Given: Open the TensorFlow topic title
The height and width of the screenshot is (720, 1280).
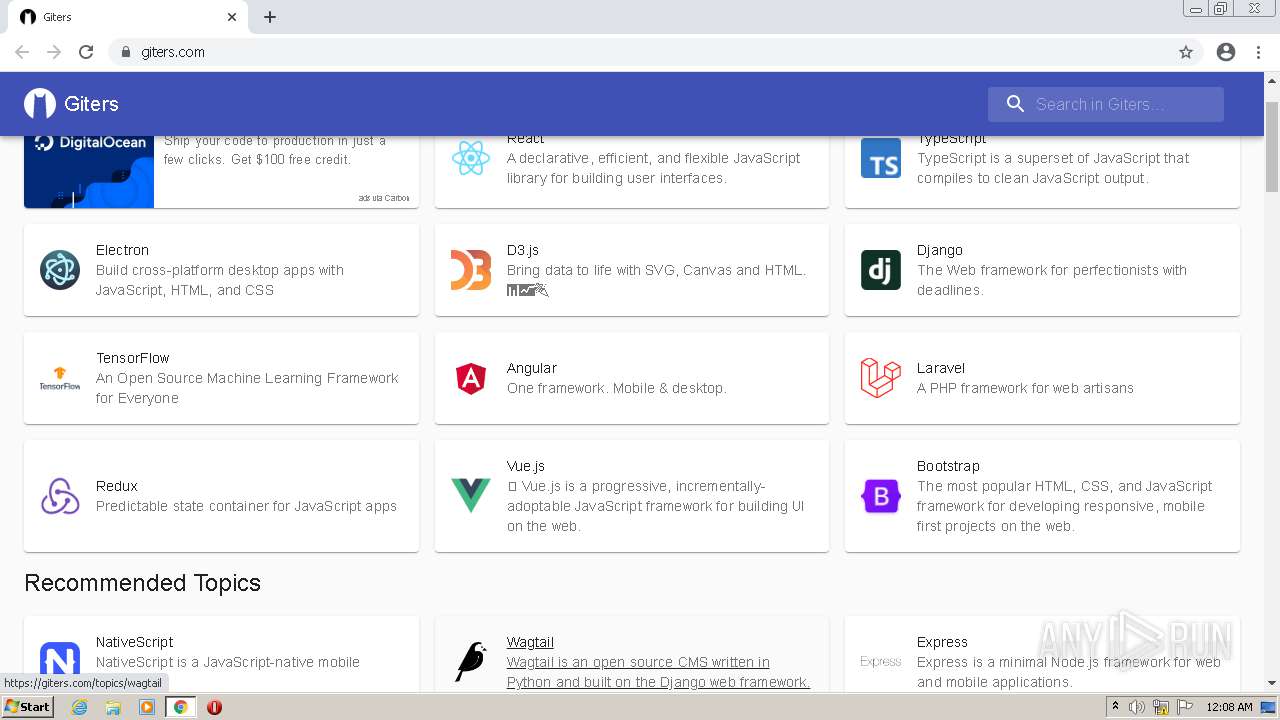Looking at the screenshot, I should click(133, 358).
